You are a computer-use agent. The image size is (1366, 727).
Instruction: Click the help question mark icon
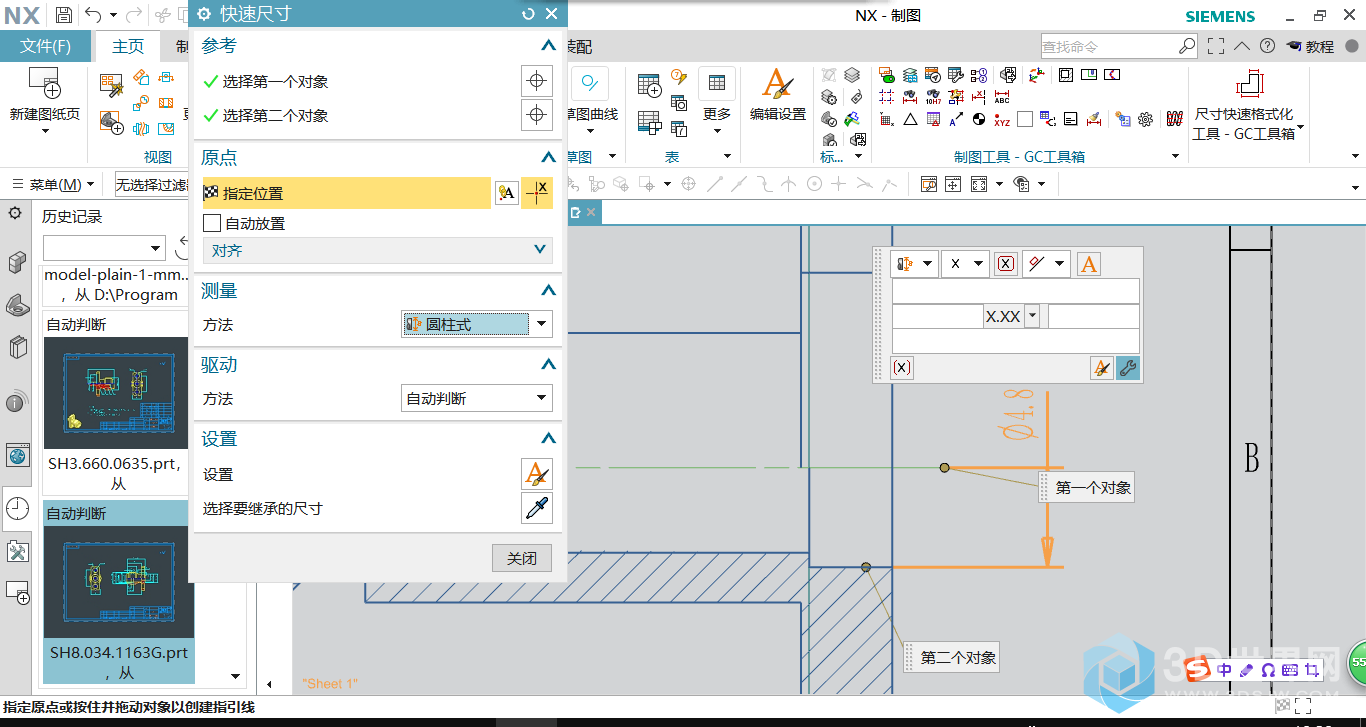(x=1267, y=46)
